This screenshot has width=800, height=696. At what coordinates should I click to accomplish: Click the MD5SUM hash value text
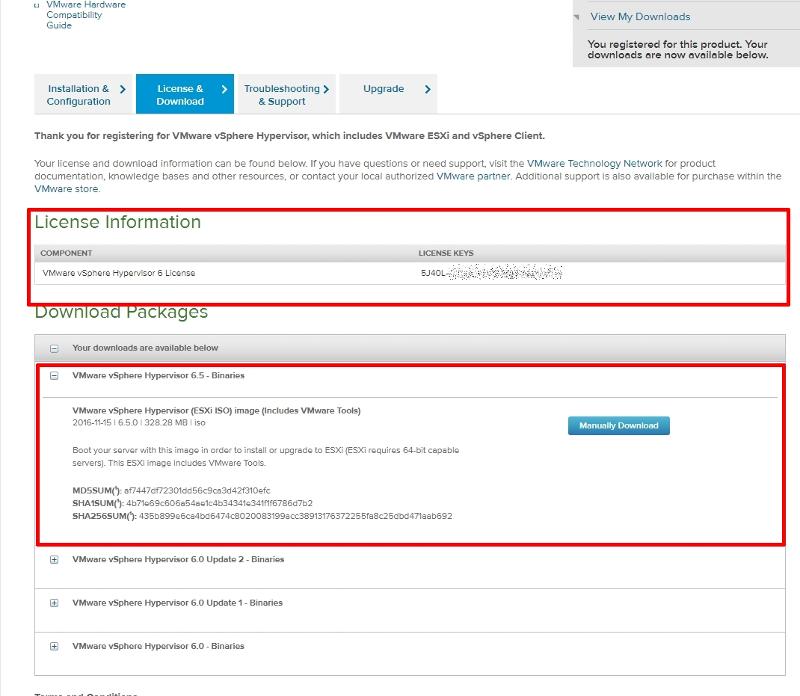point(197,491)
